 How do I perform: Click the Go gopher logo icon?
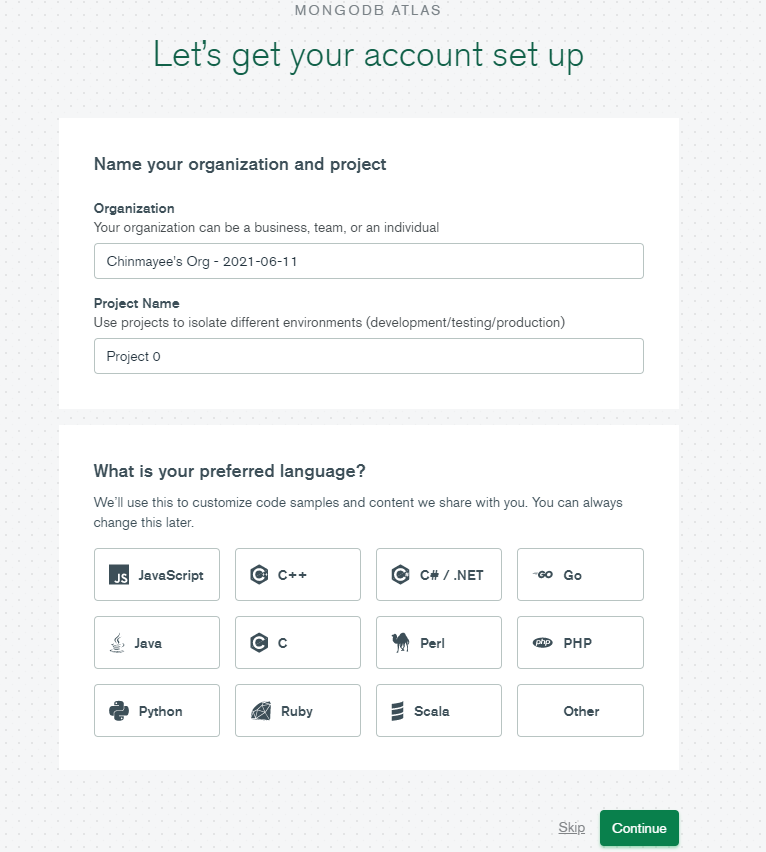tap(543, 574)
